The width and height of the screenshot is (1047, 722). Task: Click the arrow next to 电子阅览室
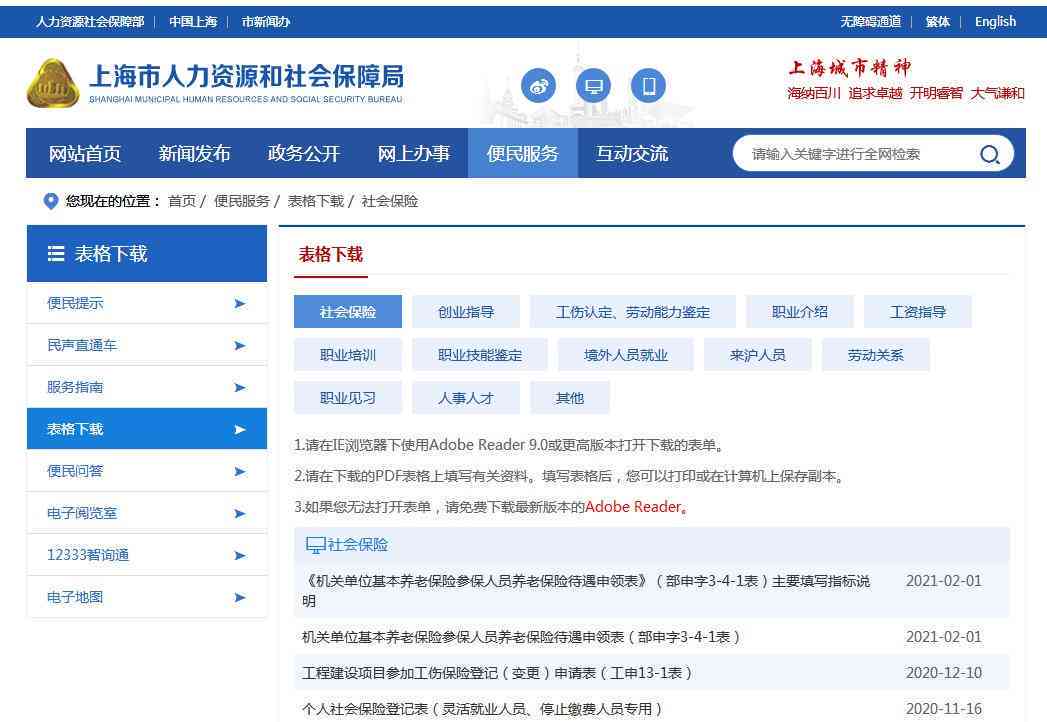[x=240, y=514]
